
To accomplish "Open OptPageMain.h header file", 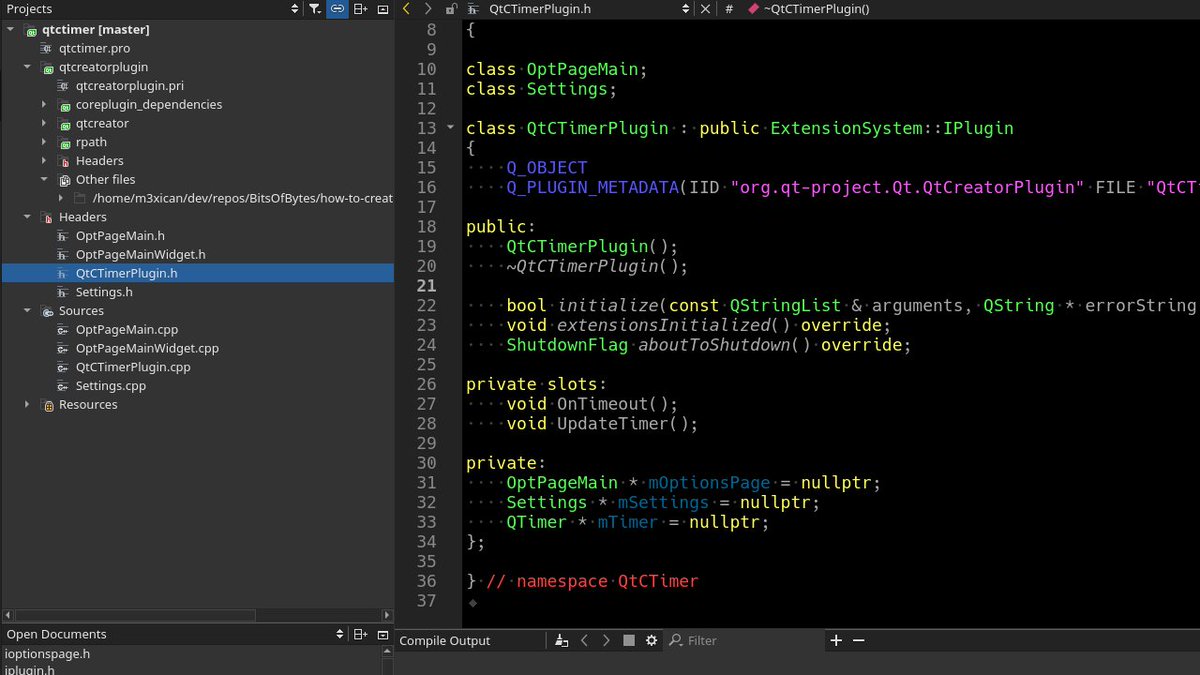I will (120, 236).
